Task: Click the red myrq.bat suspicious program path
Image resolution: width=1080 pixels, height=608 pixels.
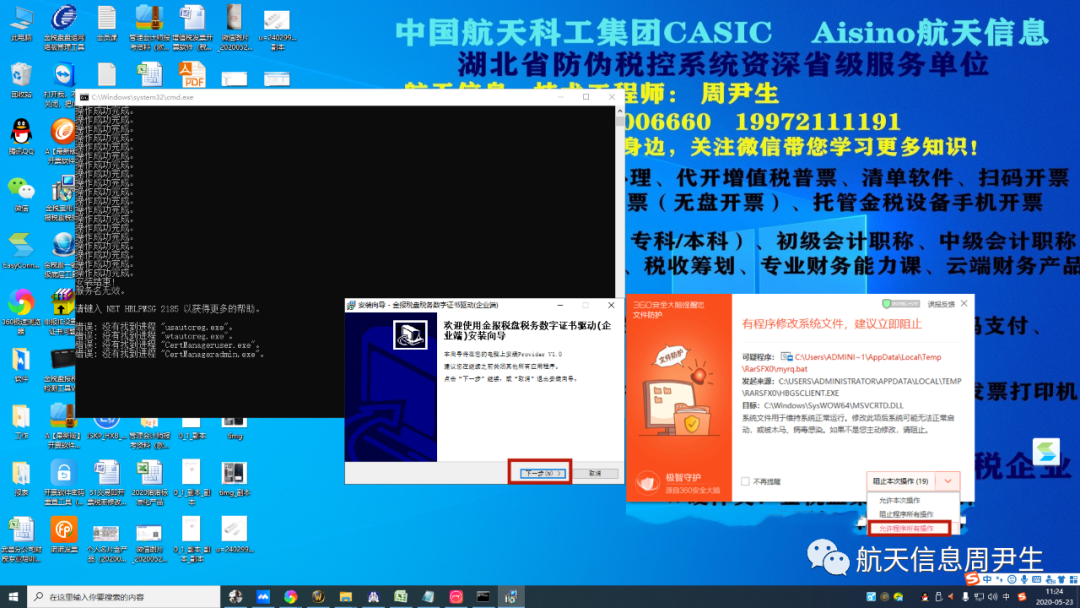Action: click(x=841, y=363)
